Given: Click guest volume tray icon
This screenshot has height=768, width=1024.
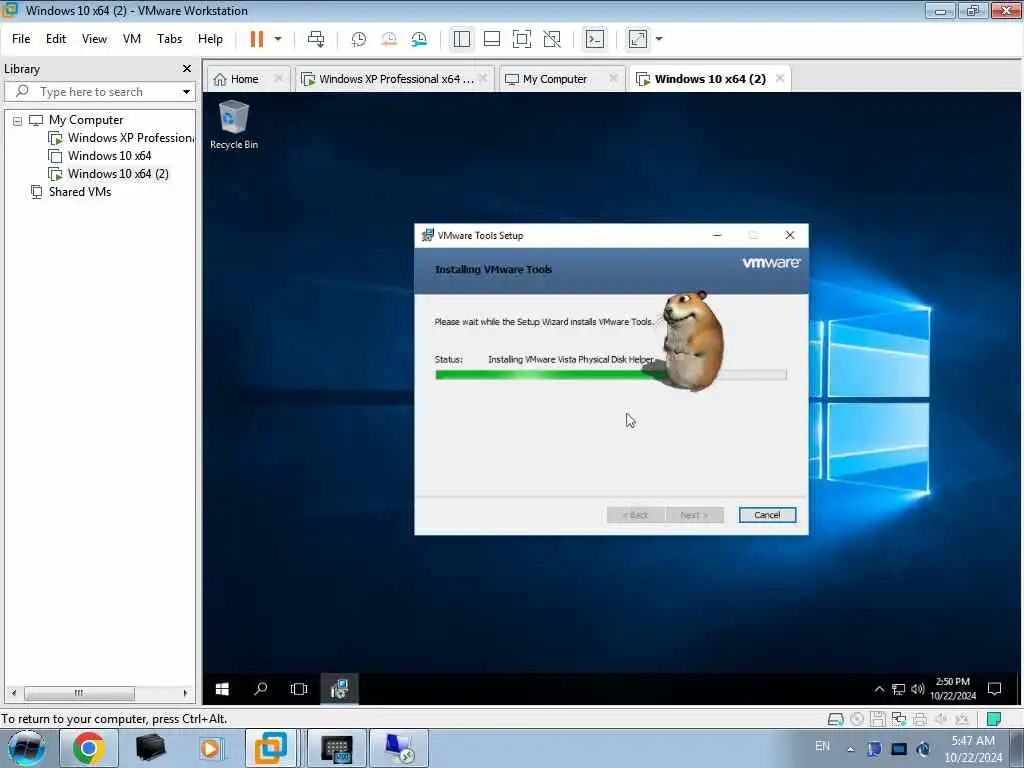Looking at the screenshot, I should coord(918,690).
